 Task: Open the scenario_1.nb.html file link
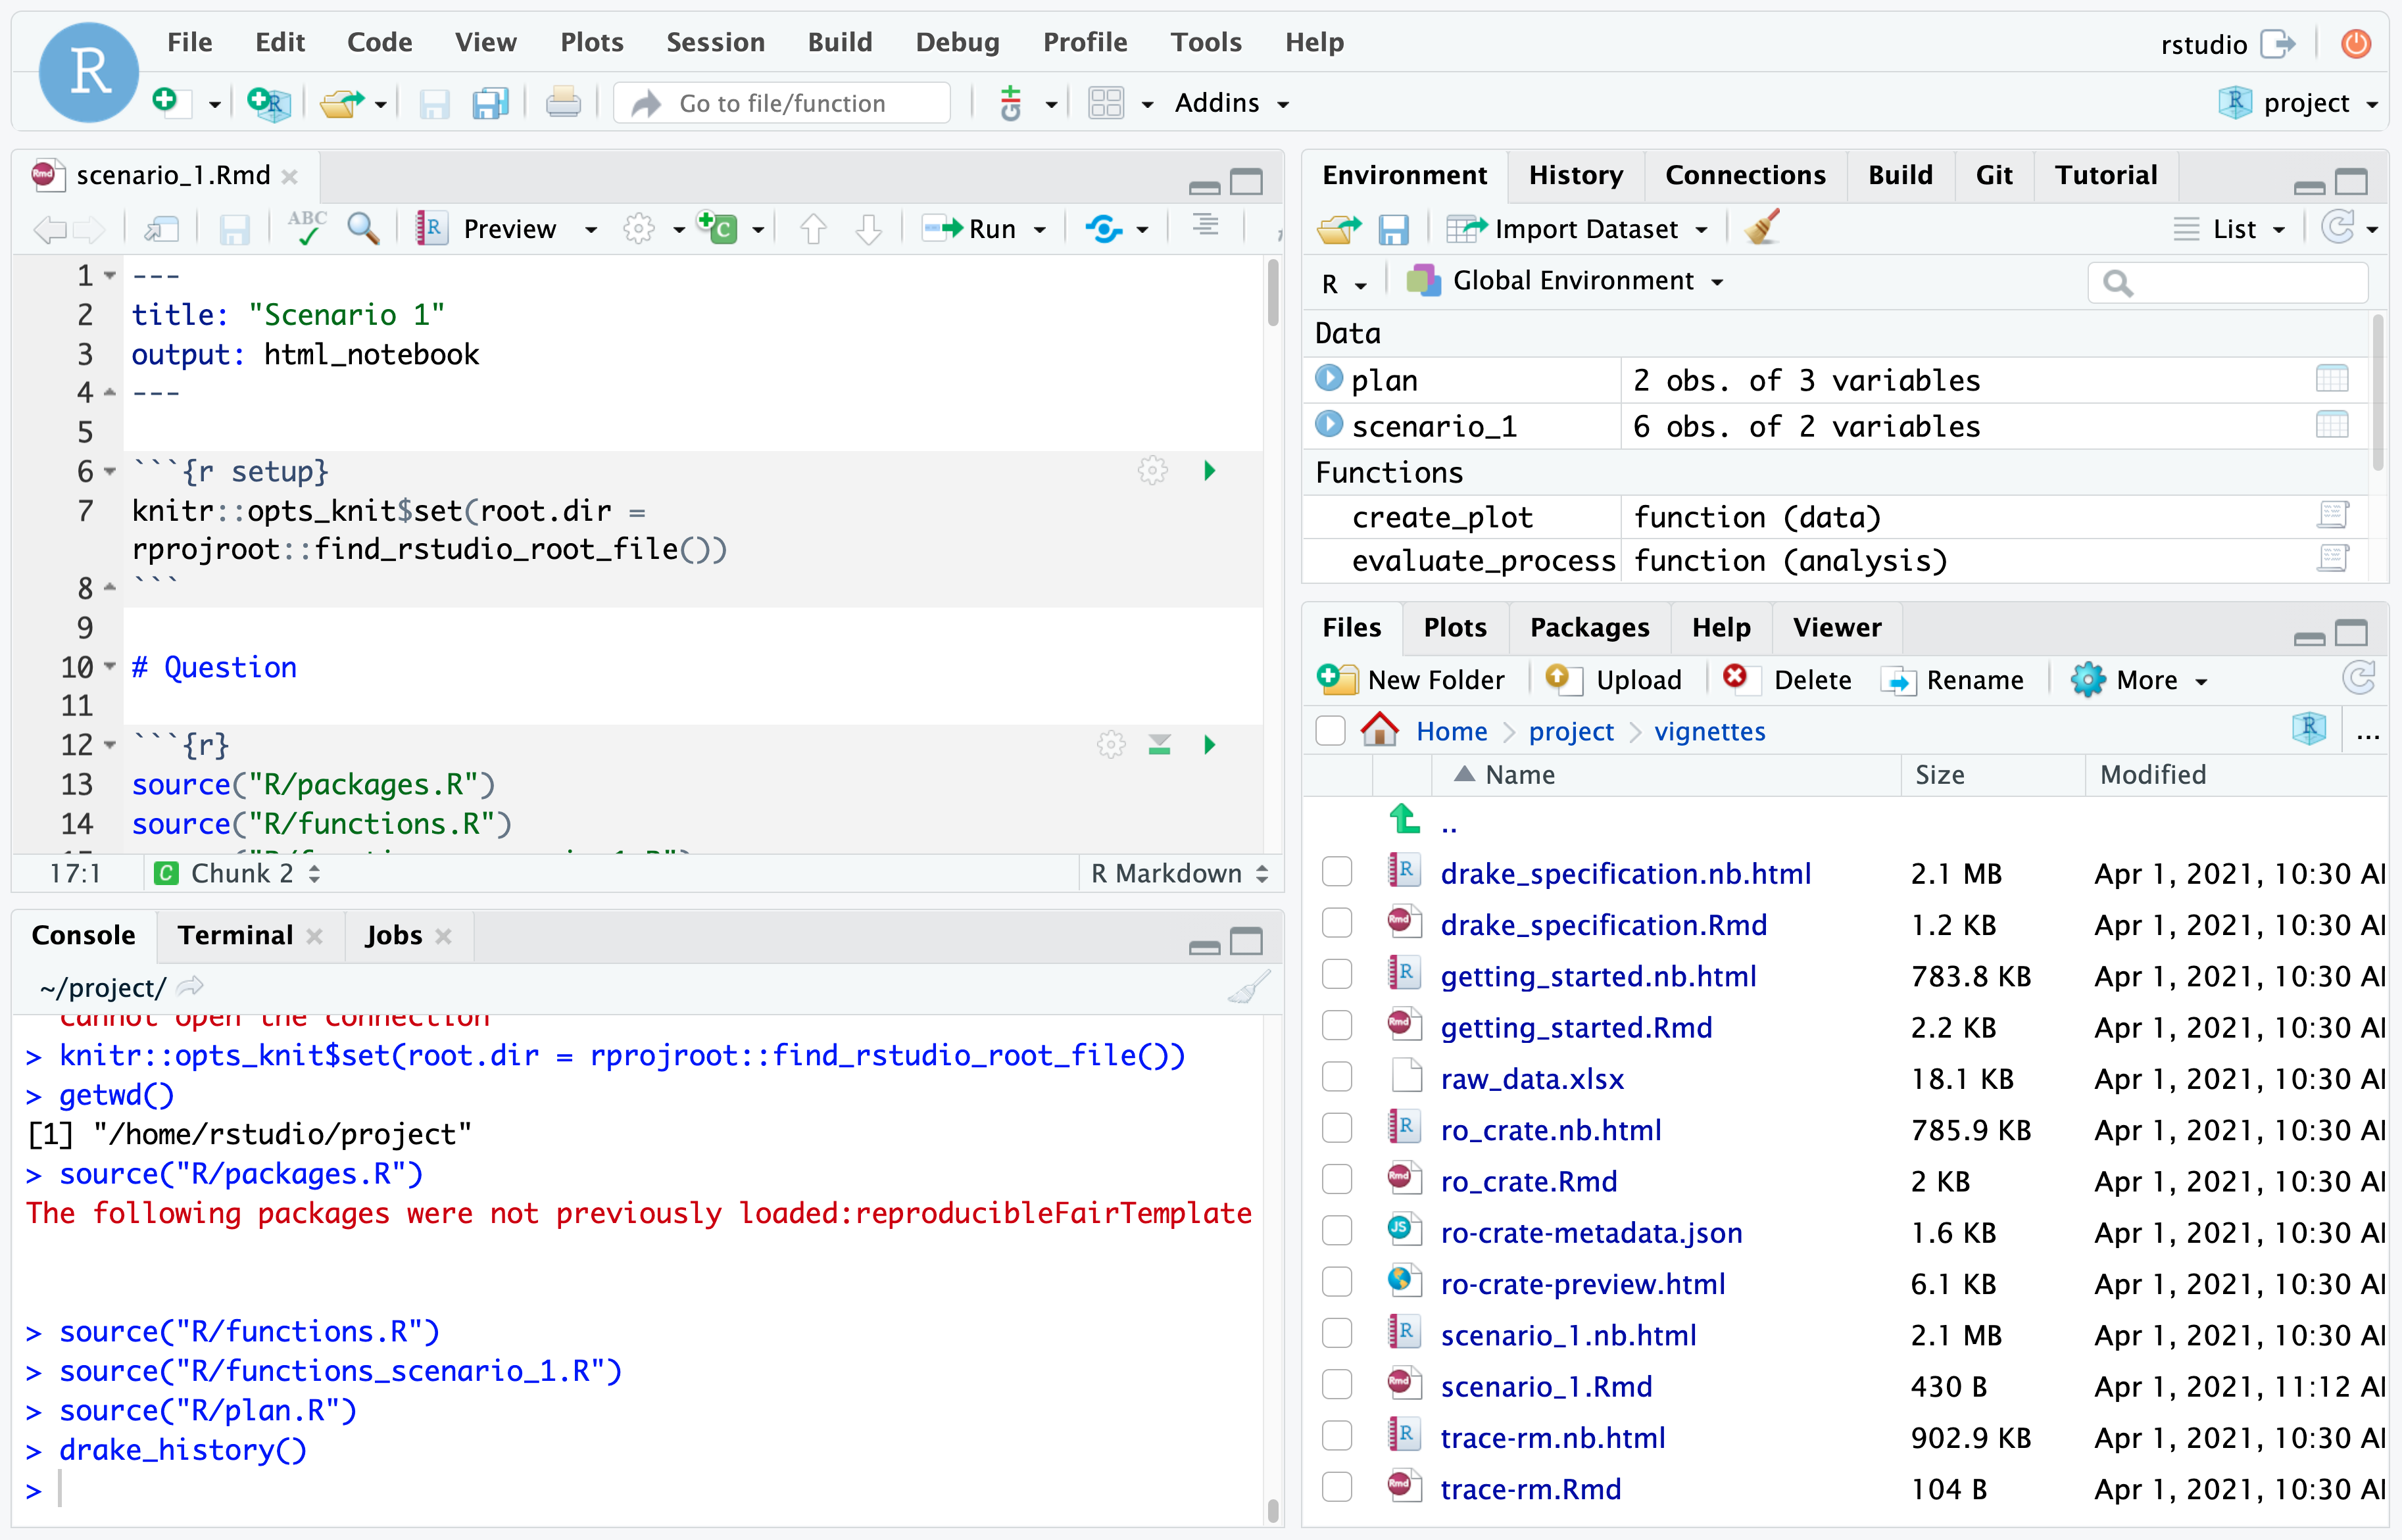pos(1568,1335)
